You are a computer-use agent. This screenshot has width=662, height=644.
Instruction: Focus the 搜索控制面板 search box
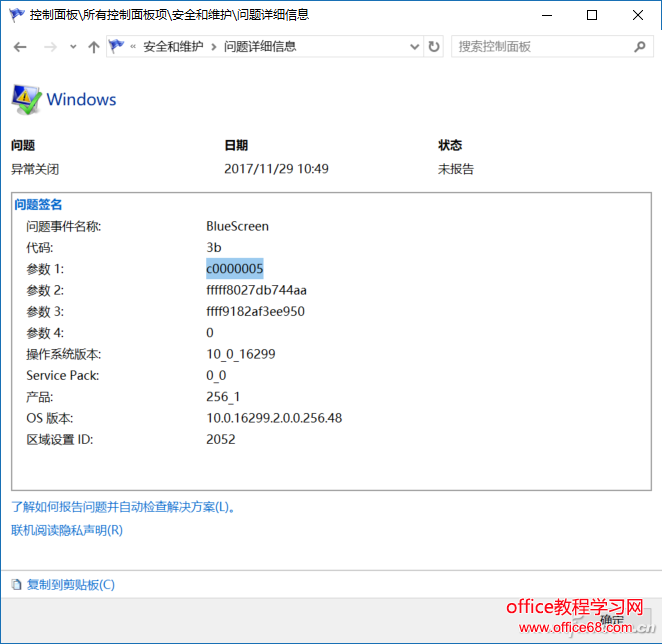(552, 46)
